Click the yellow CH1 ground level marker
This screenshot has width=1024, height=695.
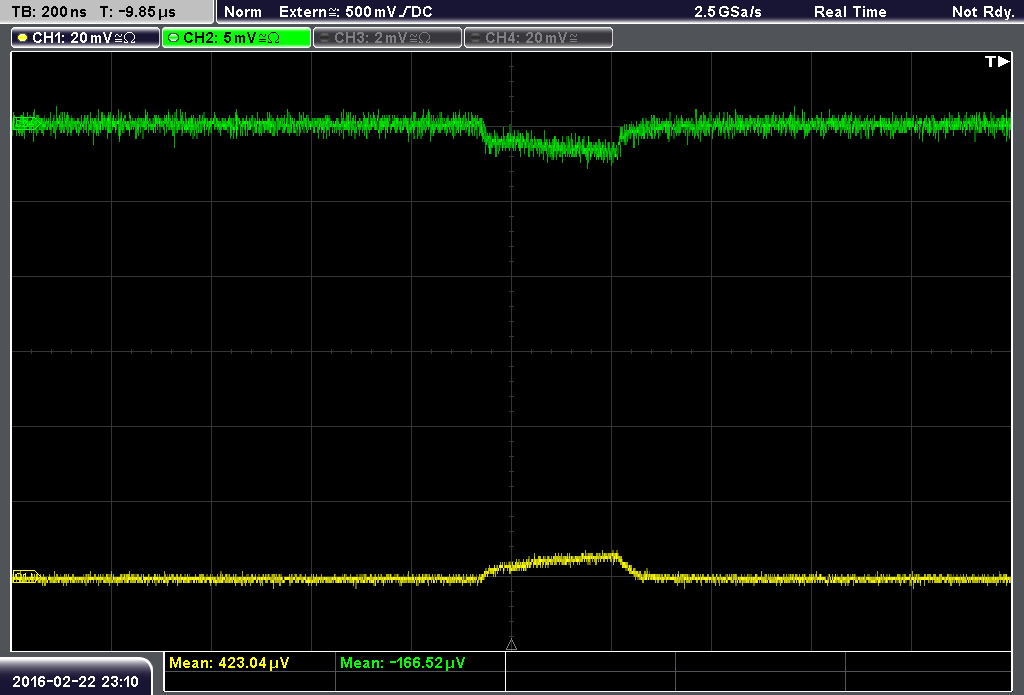(25, 577)
